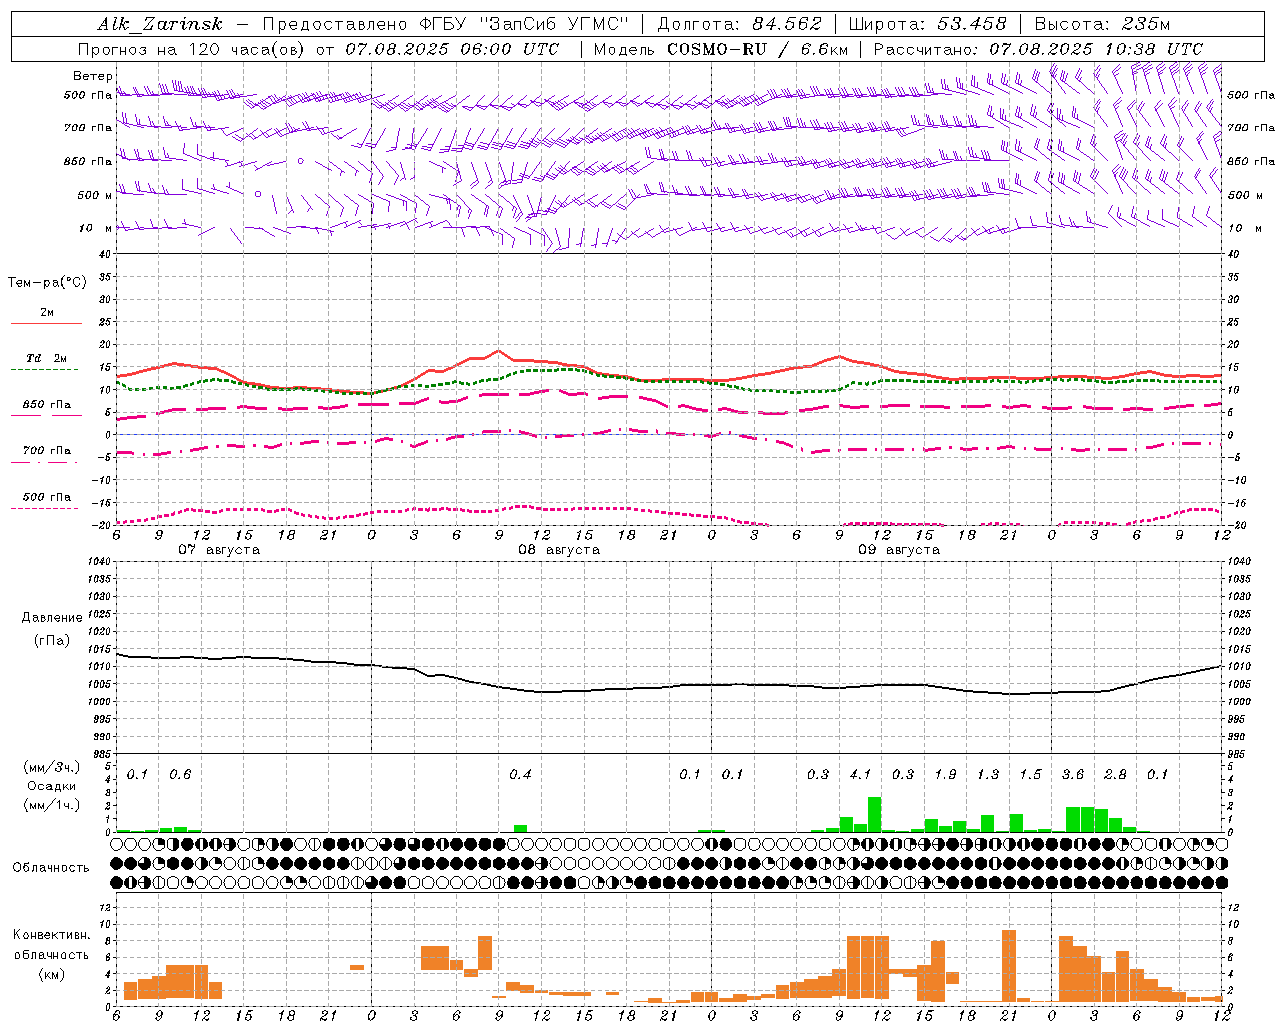
Task: Click the 'Тем-ра(°C)' temperature panel label
Action: coord(47,282)
